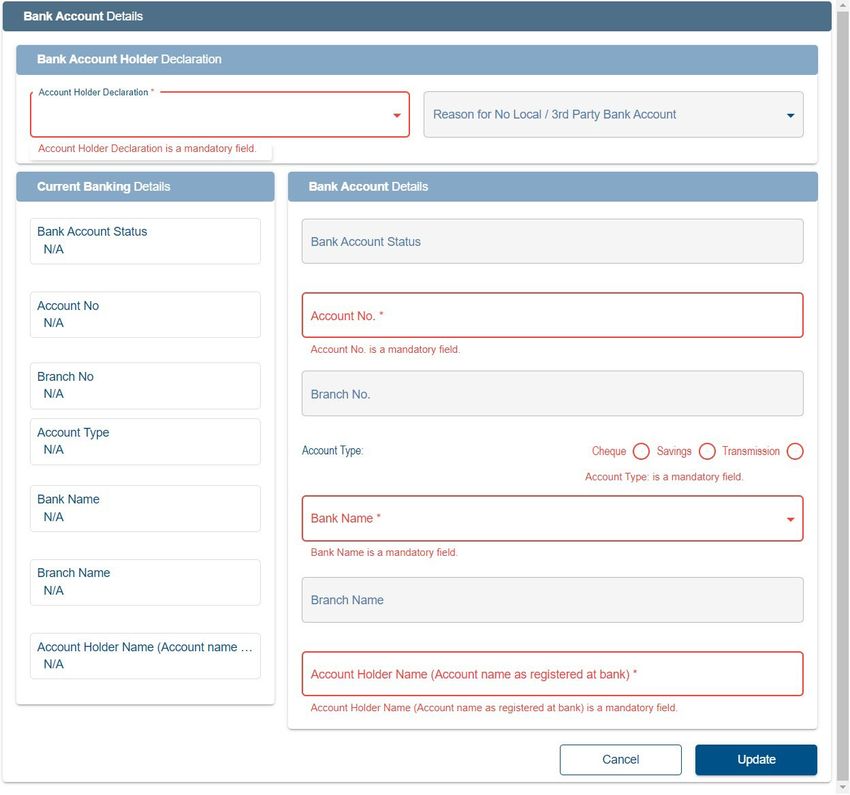
Task: Click the Branch No. field
Action: 552,394
